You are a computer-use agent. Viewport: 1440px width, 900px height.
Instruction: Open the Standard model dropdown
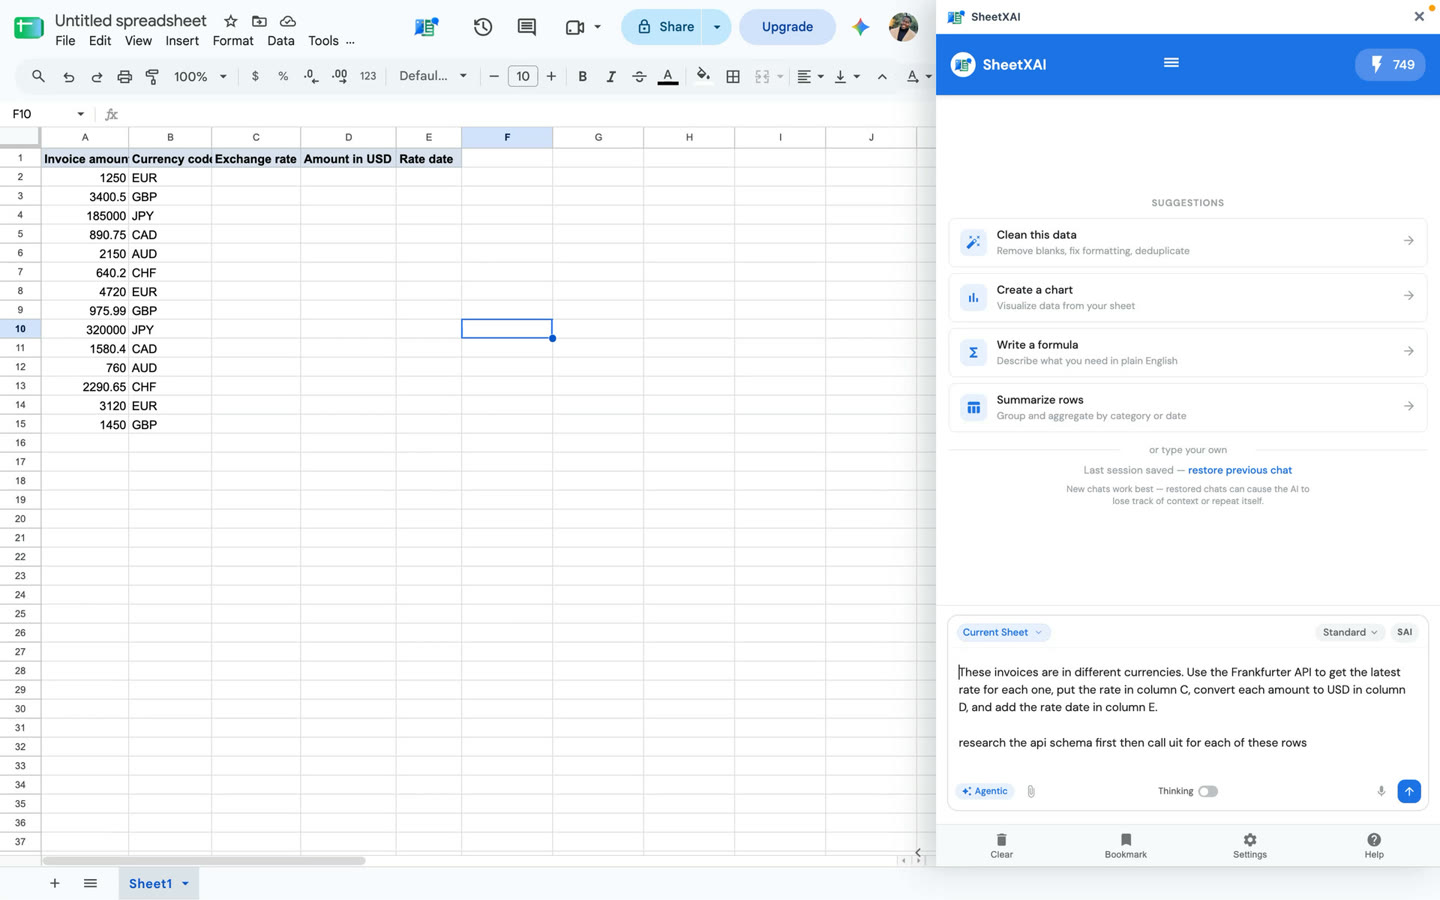(x=1349, y=632)
